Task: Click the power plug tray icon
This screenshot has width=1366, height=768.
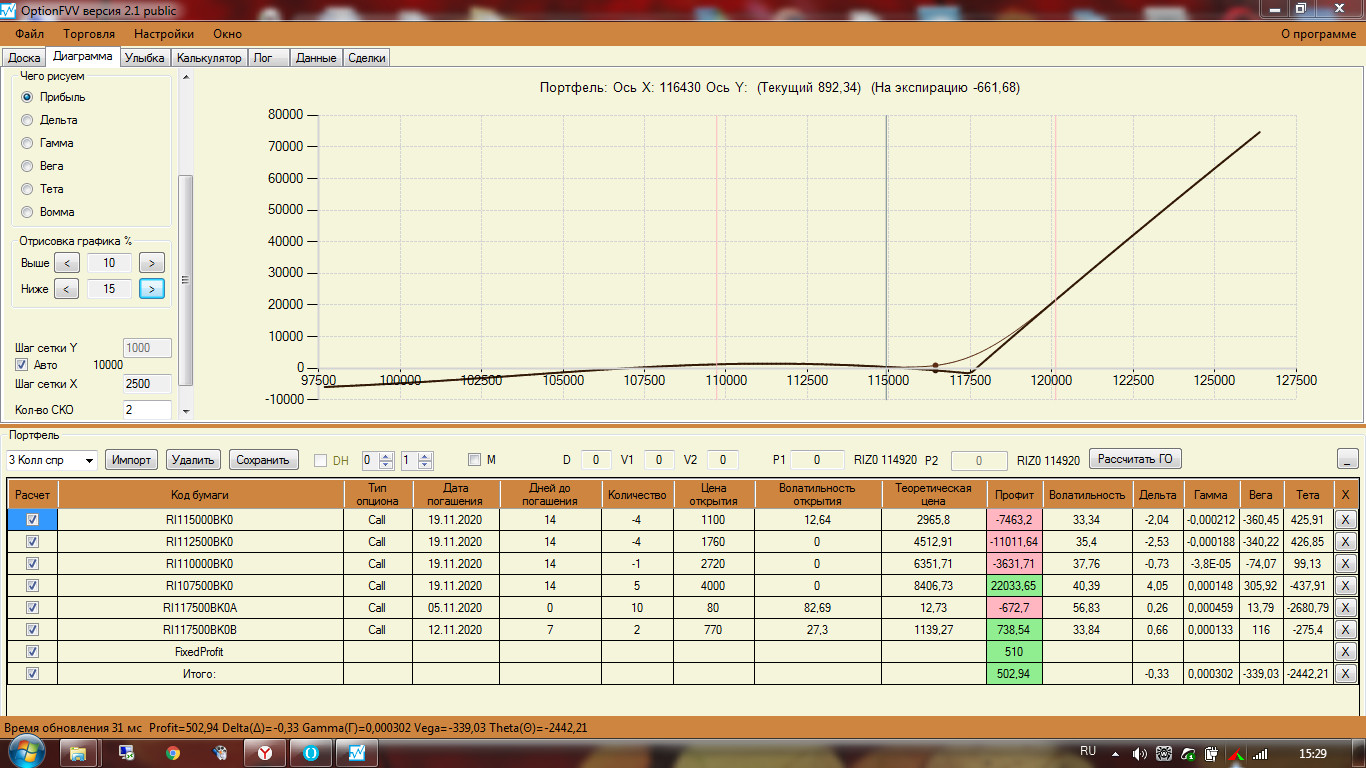Action: pos(1211,753)
